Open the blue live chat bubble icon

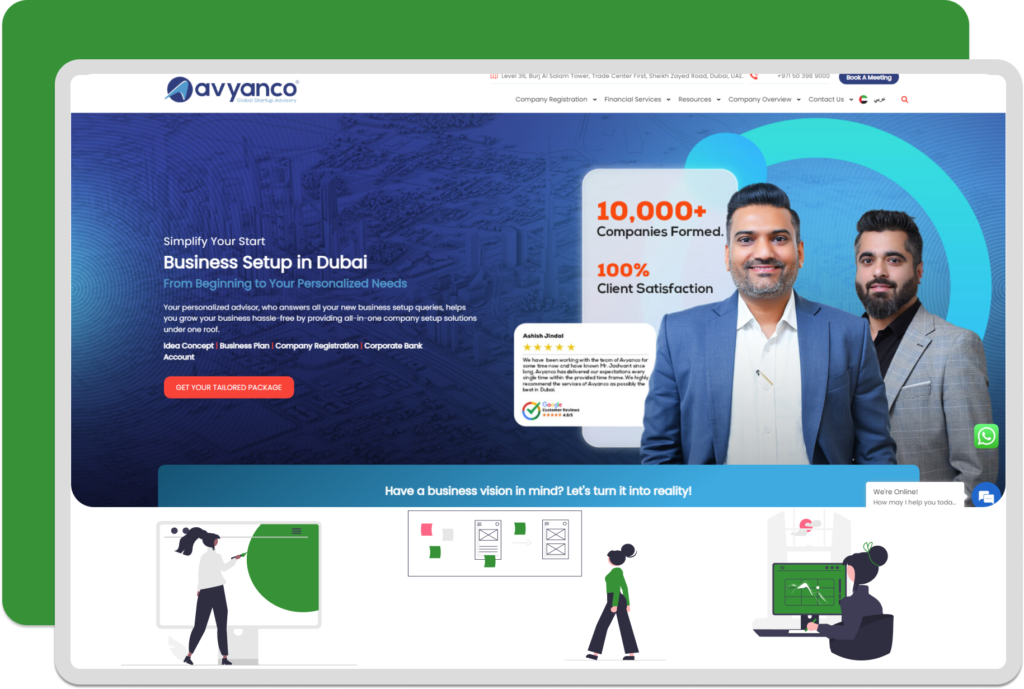pos(986,496)
